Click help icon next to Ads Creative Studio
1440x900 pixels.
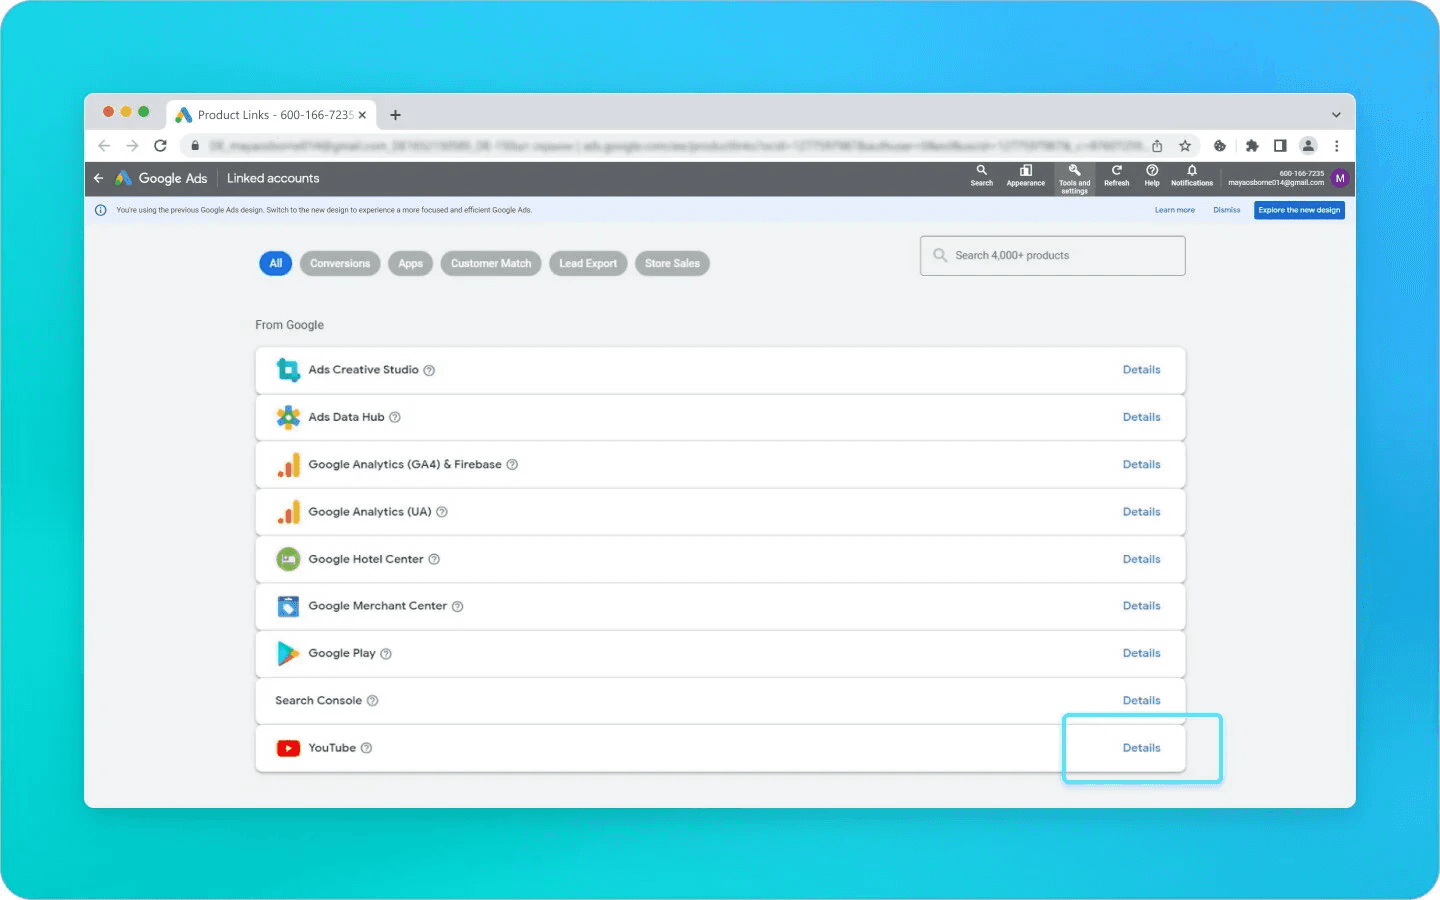[429, 370]
